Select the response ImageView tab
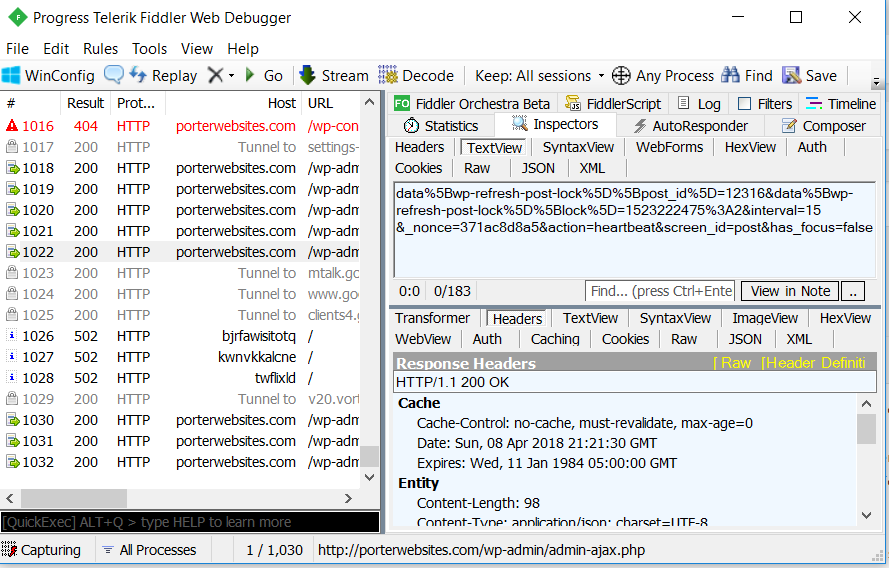The height and width of the screenshot is (568, 889). 765,318
